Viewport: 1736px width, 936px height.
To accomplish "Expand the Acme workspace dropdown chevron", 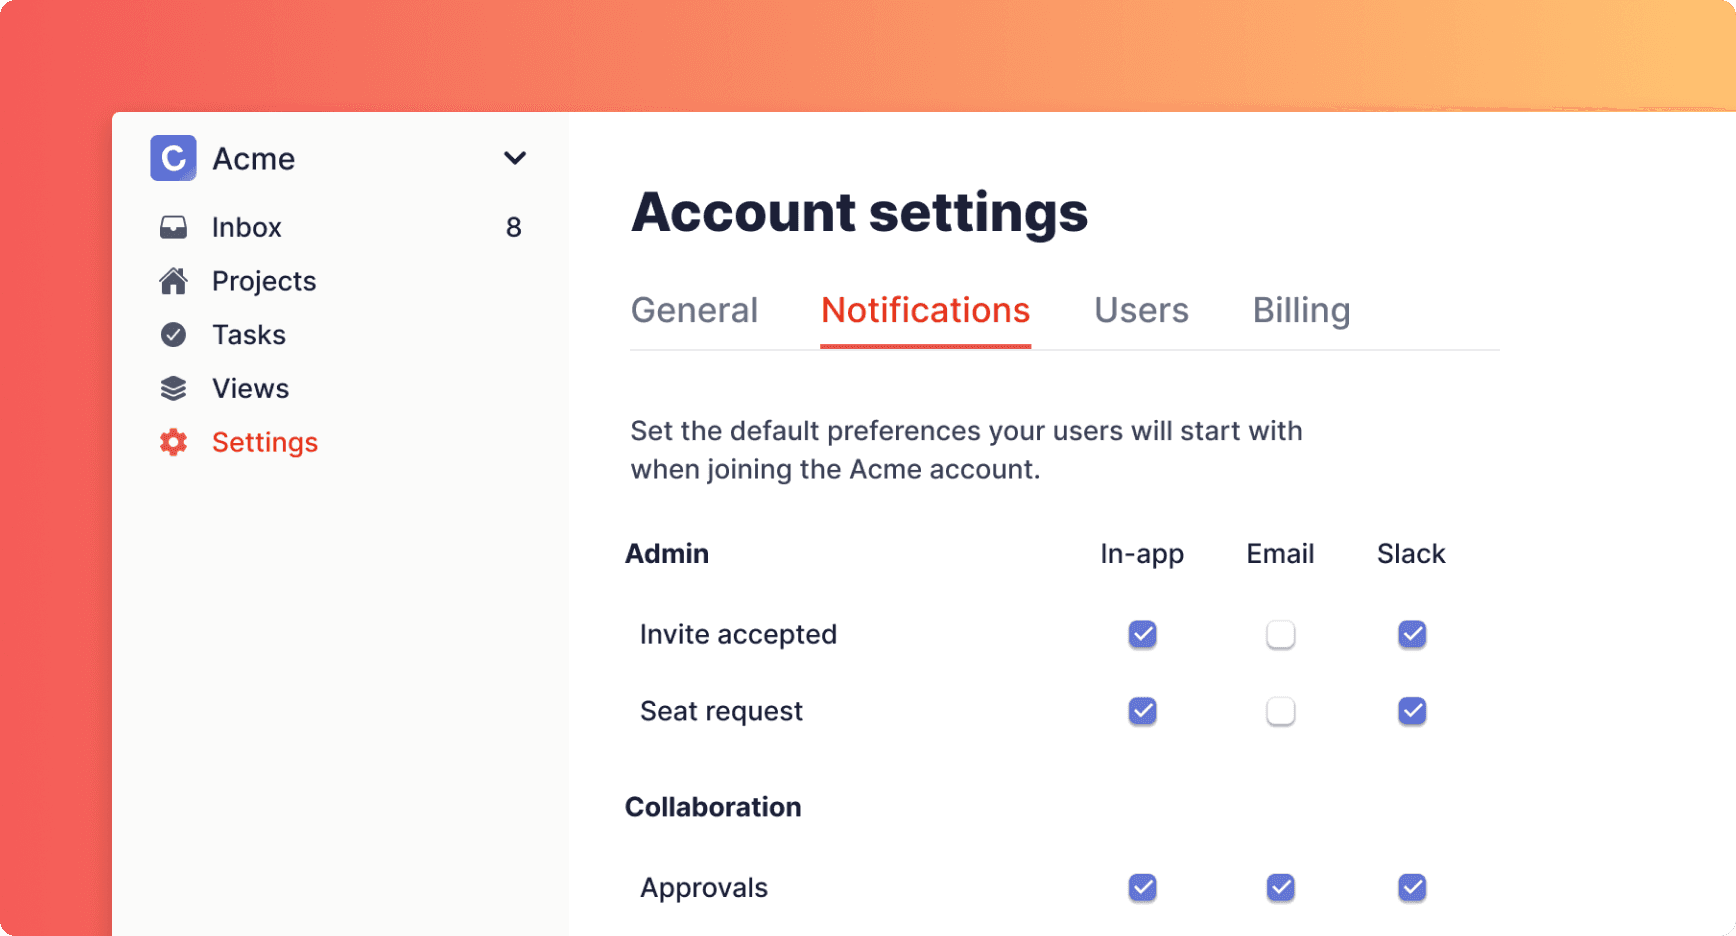I will 515,158.
